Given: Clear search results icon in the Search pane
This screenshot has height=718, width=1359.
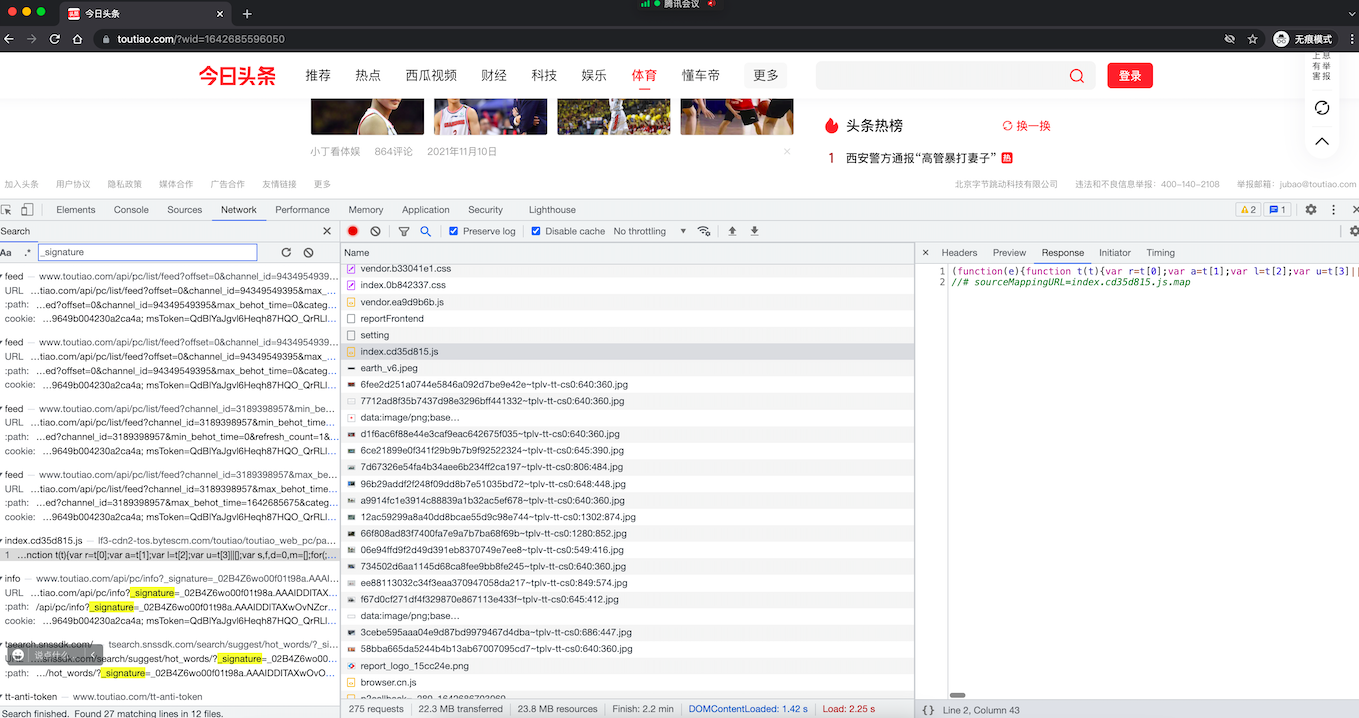Looking at the screenshot, I should click(309, 253).
